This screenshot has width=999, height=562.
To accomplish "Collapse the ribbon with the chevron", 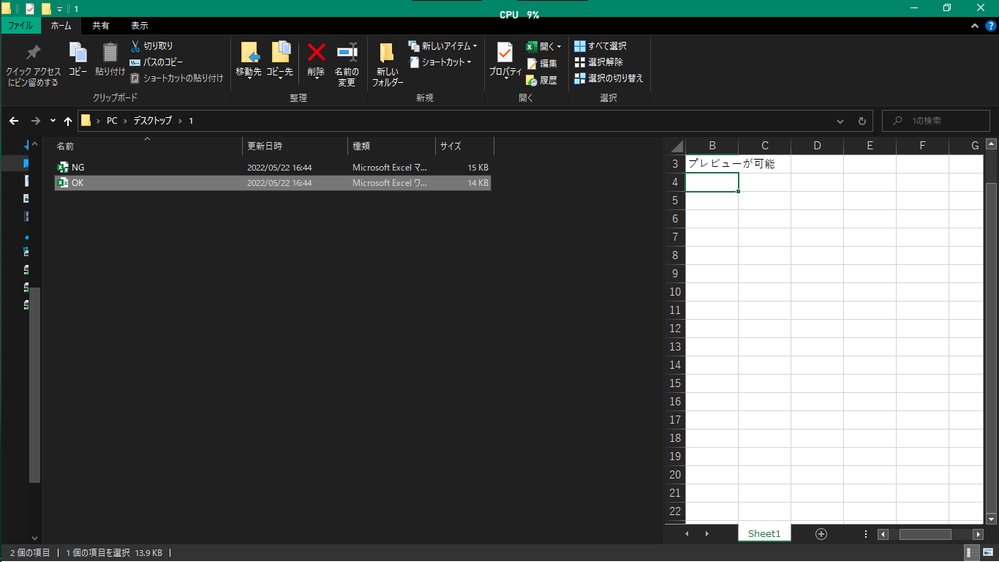I will 975,26.
